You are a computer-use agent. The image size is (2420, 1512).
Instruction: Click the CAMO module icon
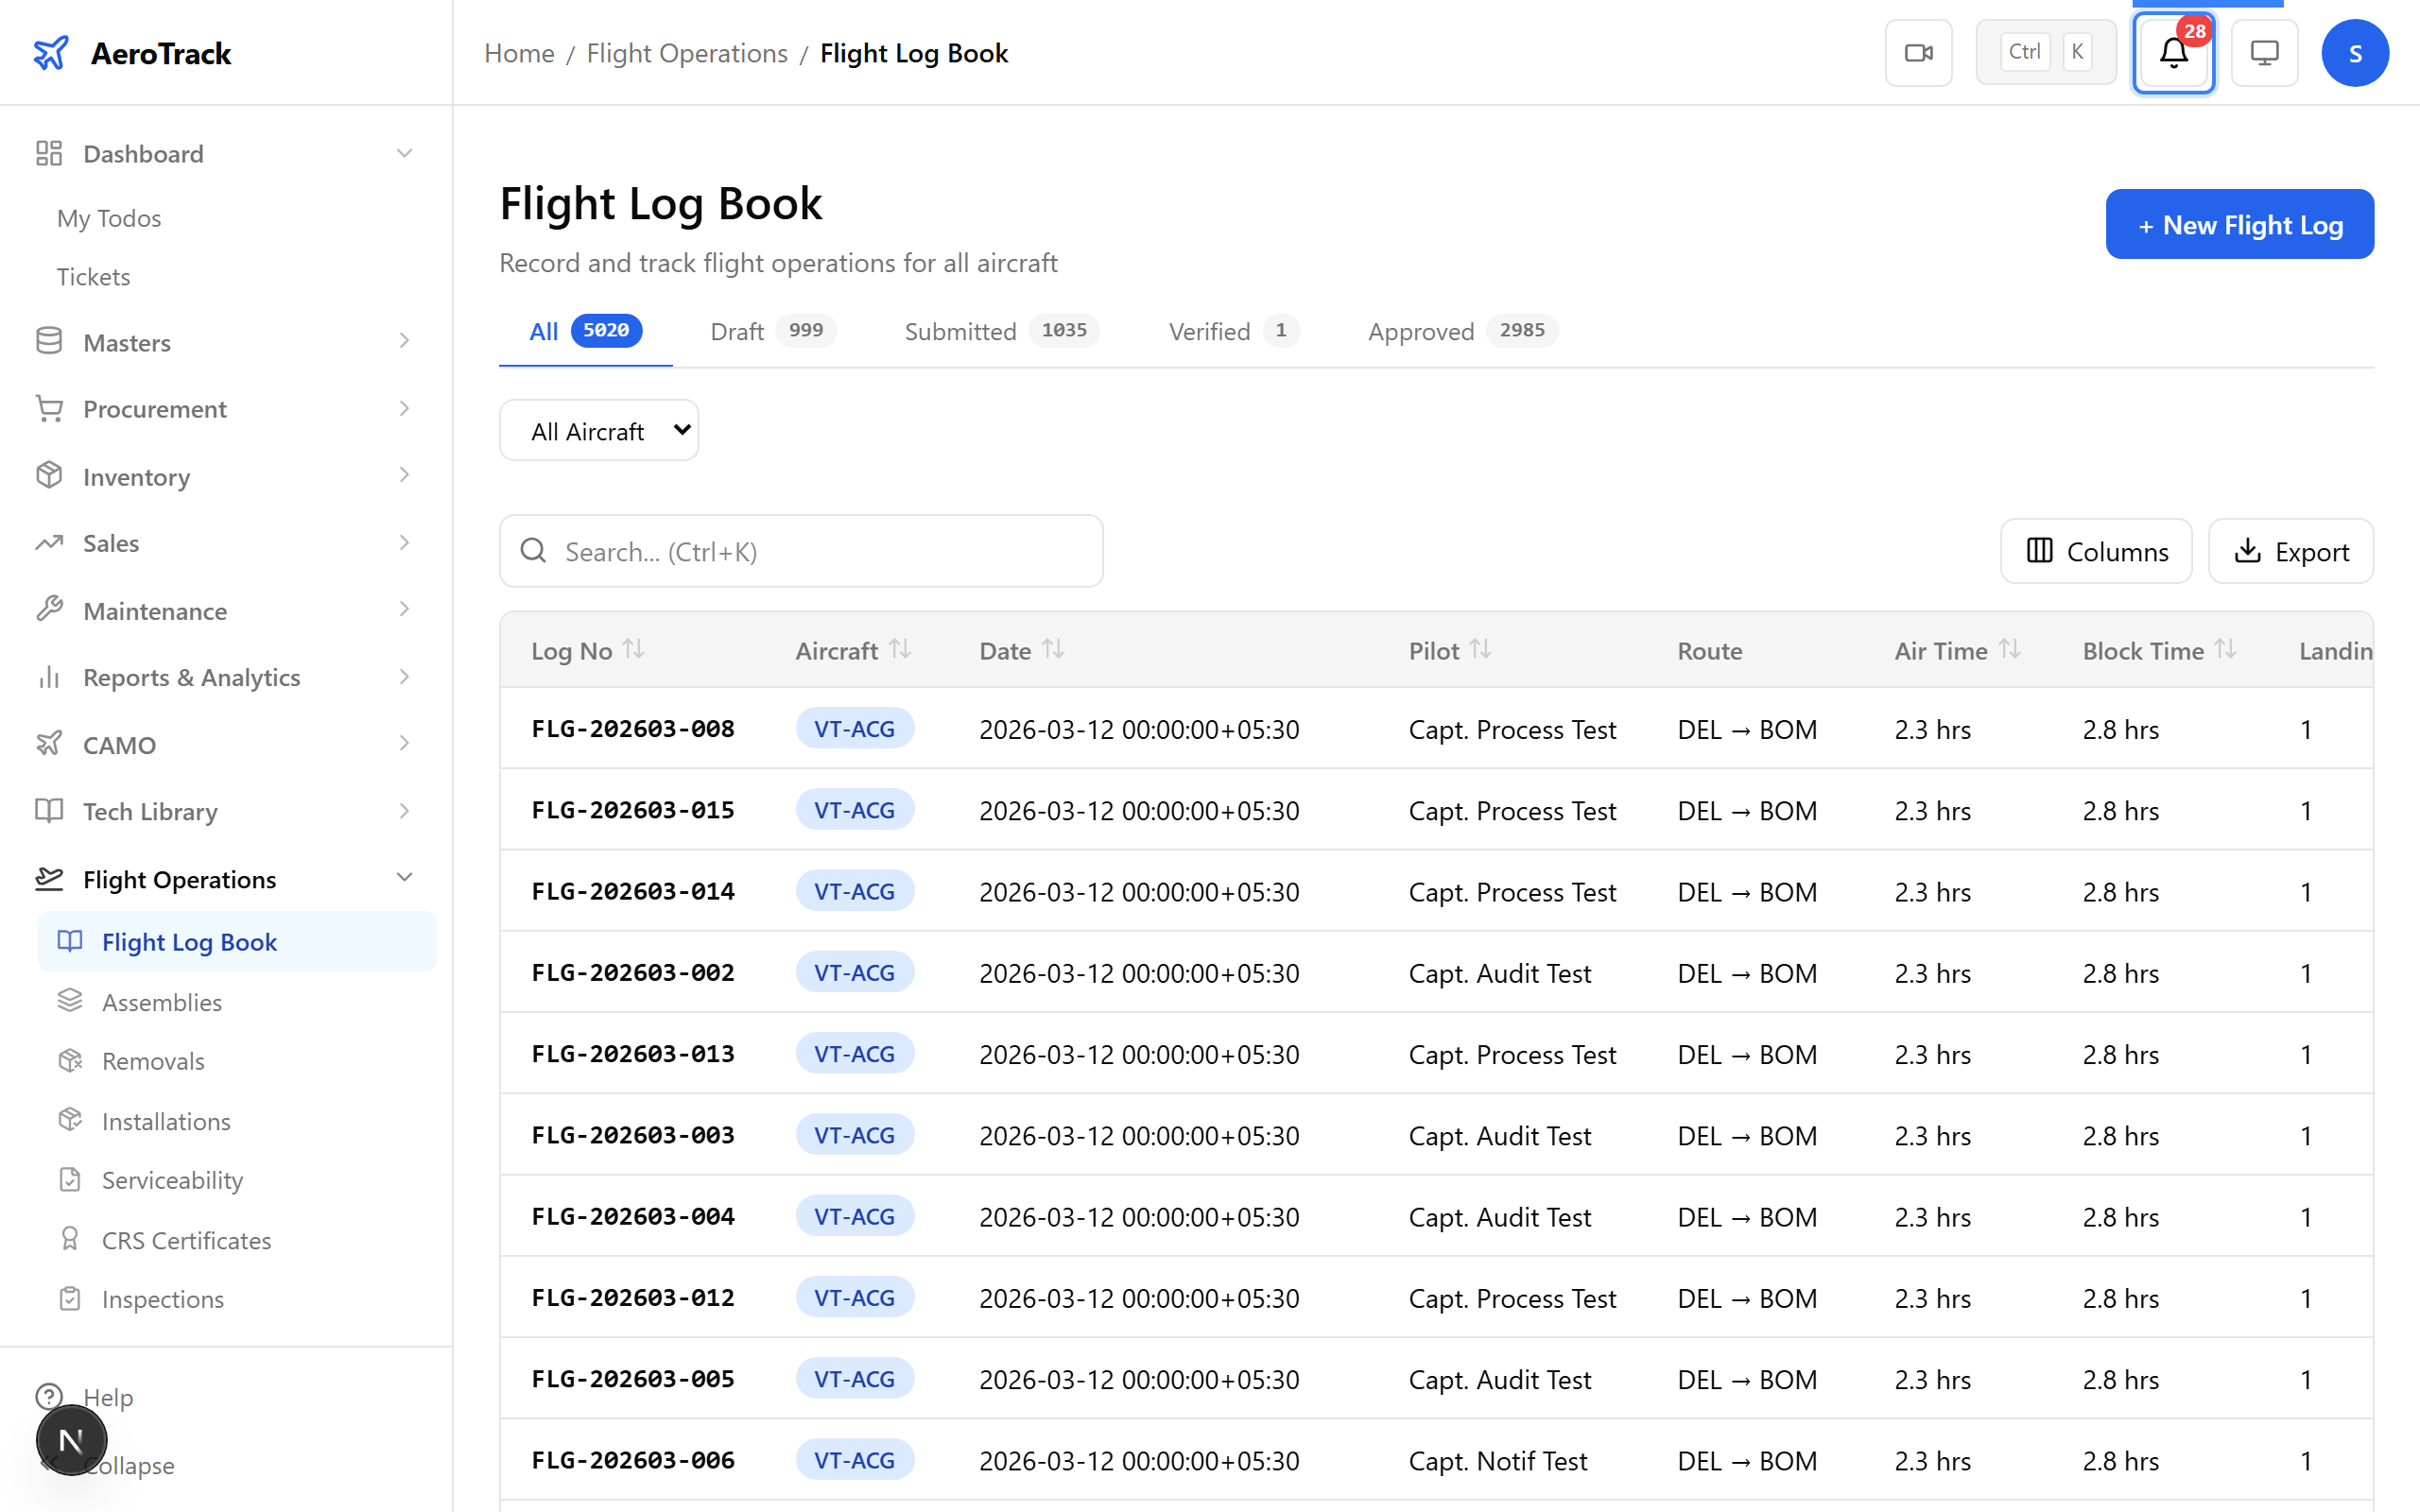point(49,743)
